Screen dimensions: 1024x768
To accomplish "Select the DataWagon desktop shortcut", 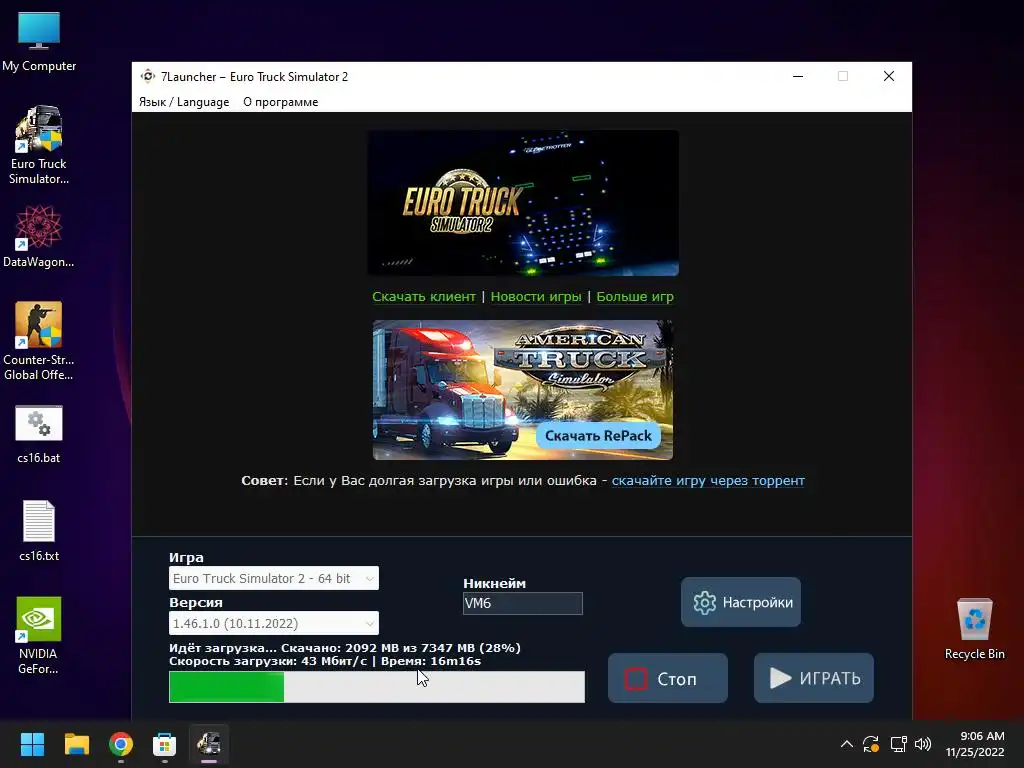I will [x=39, y=236].
